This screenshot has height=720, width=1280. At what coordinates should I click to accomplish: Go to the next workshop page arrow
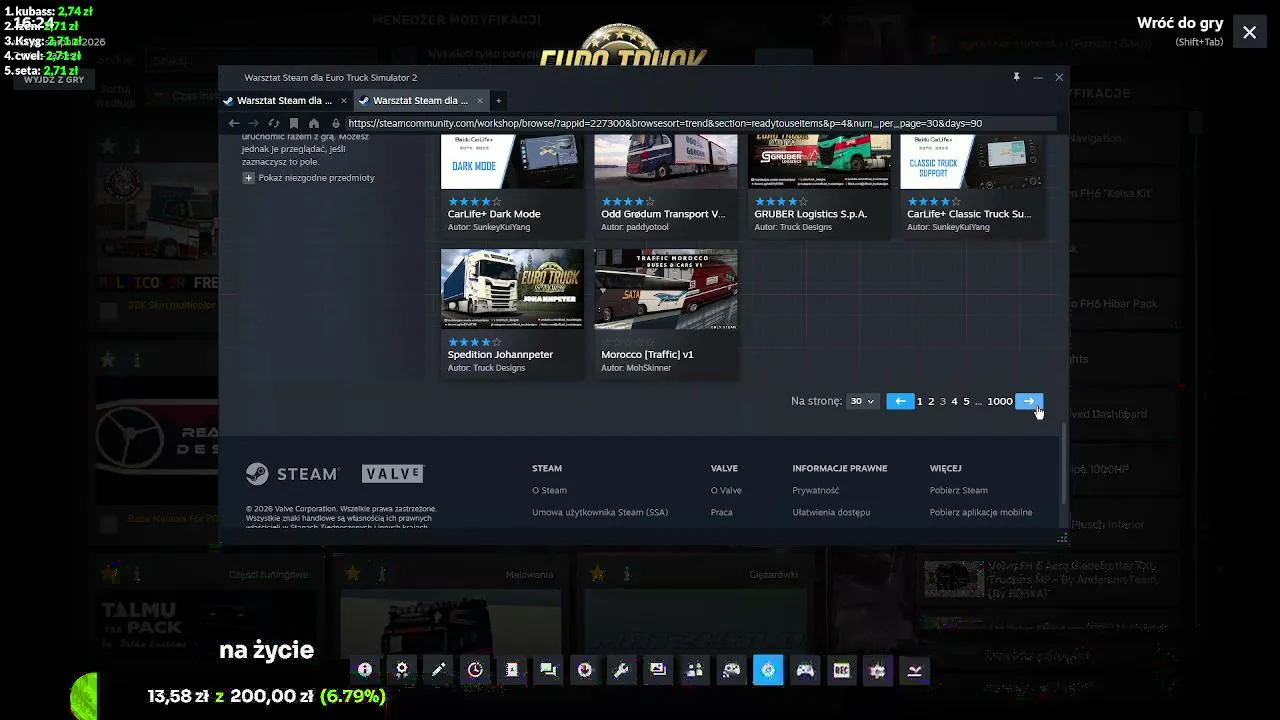(1029, 401)
